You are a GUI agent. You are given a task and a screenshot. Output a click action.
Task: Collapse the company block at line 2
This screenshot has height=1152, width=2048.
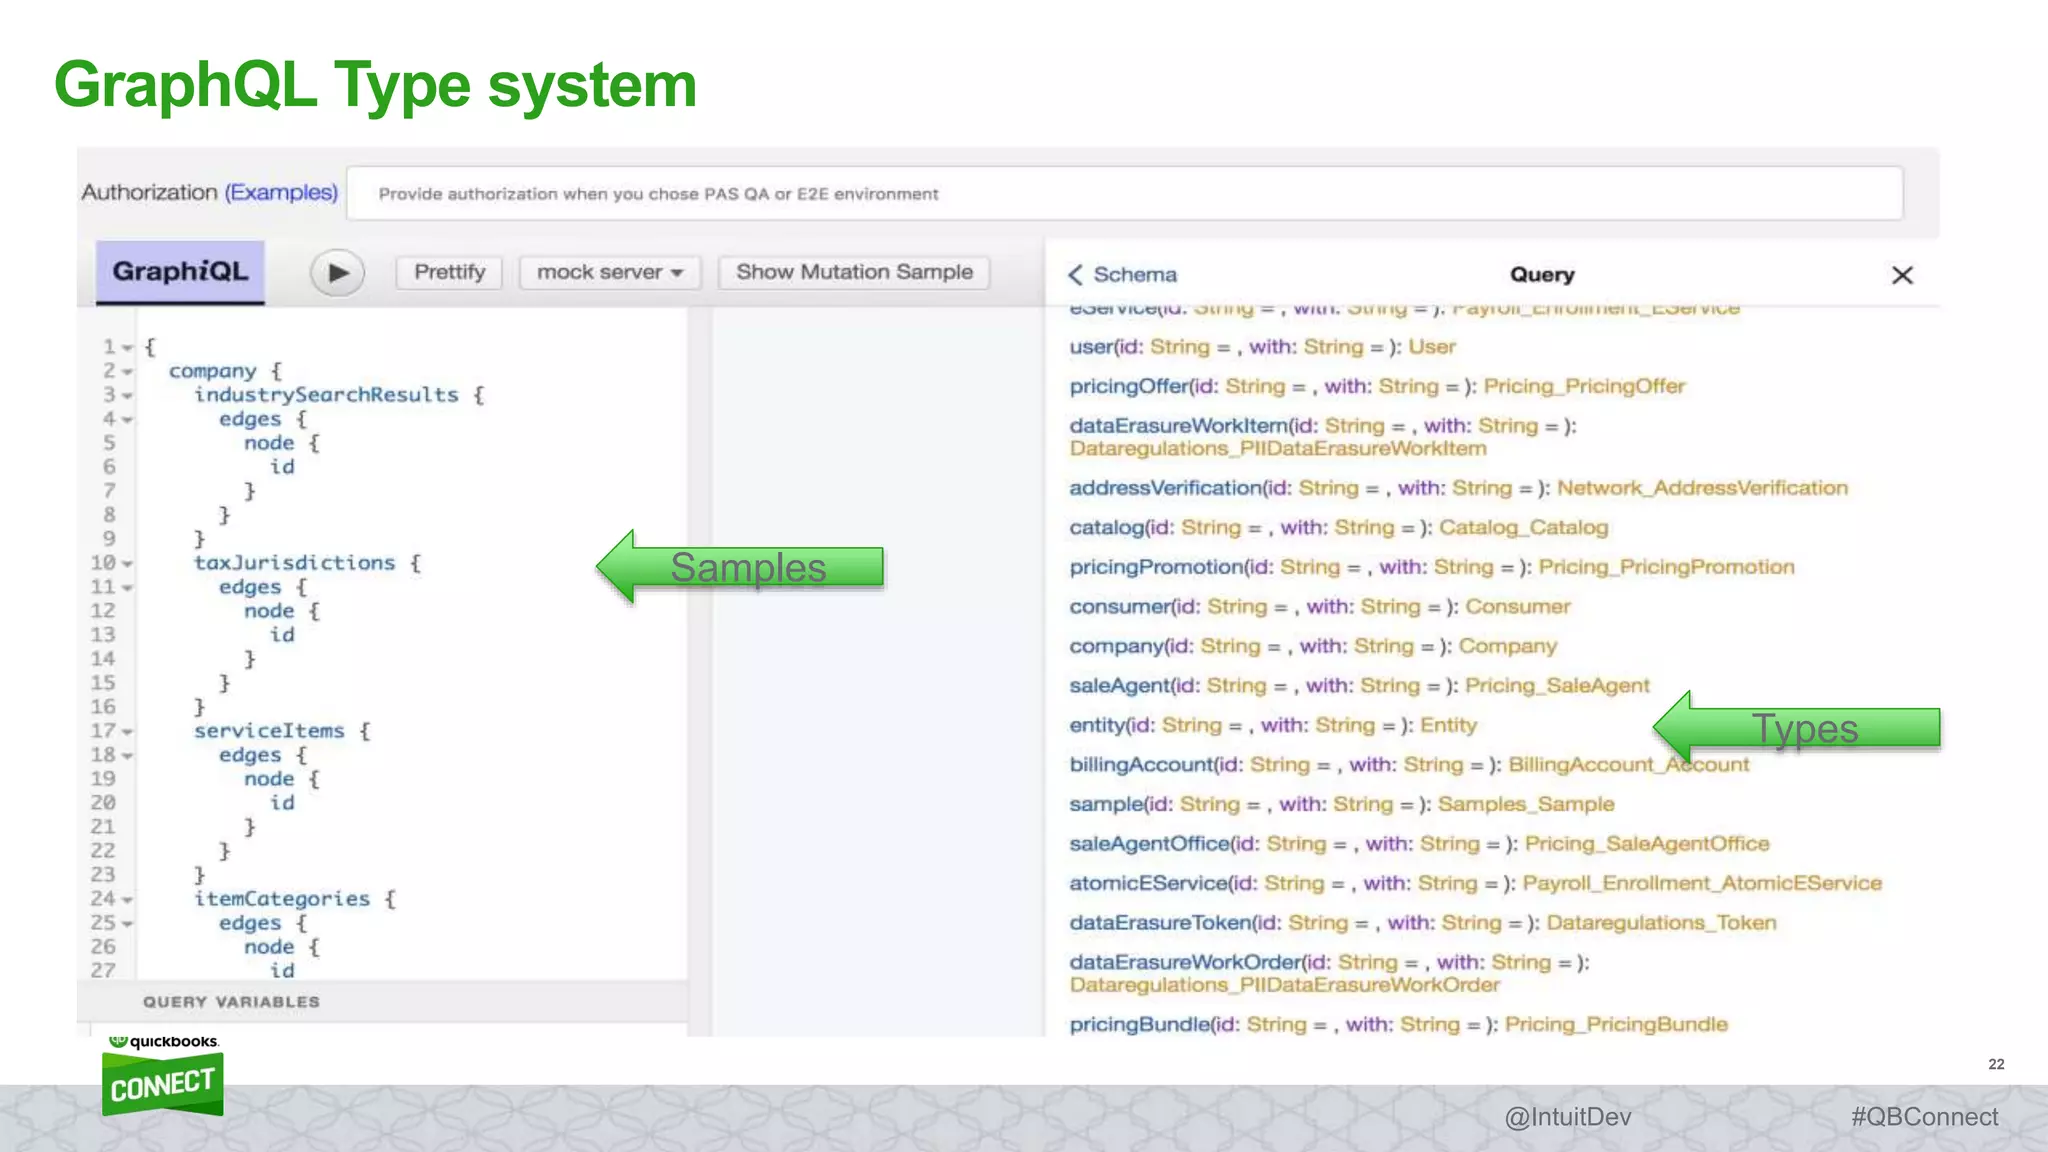click(127, 372)
